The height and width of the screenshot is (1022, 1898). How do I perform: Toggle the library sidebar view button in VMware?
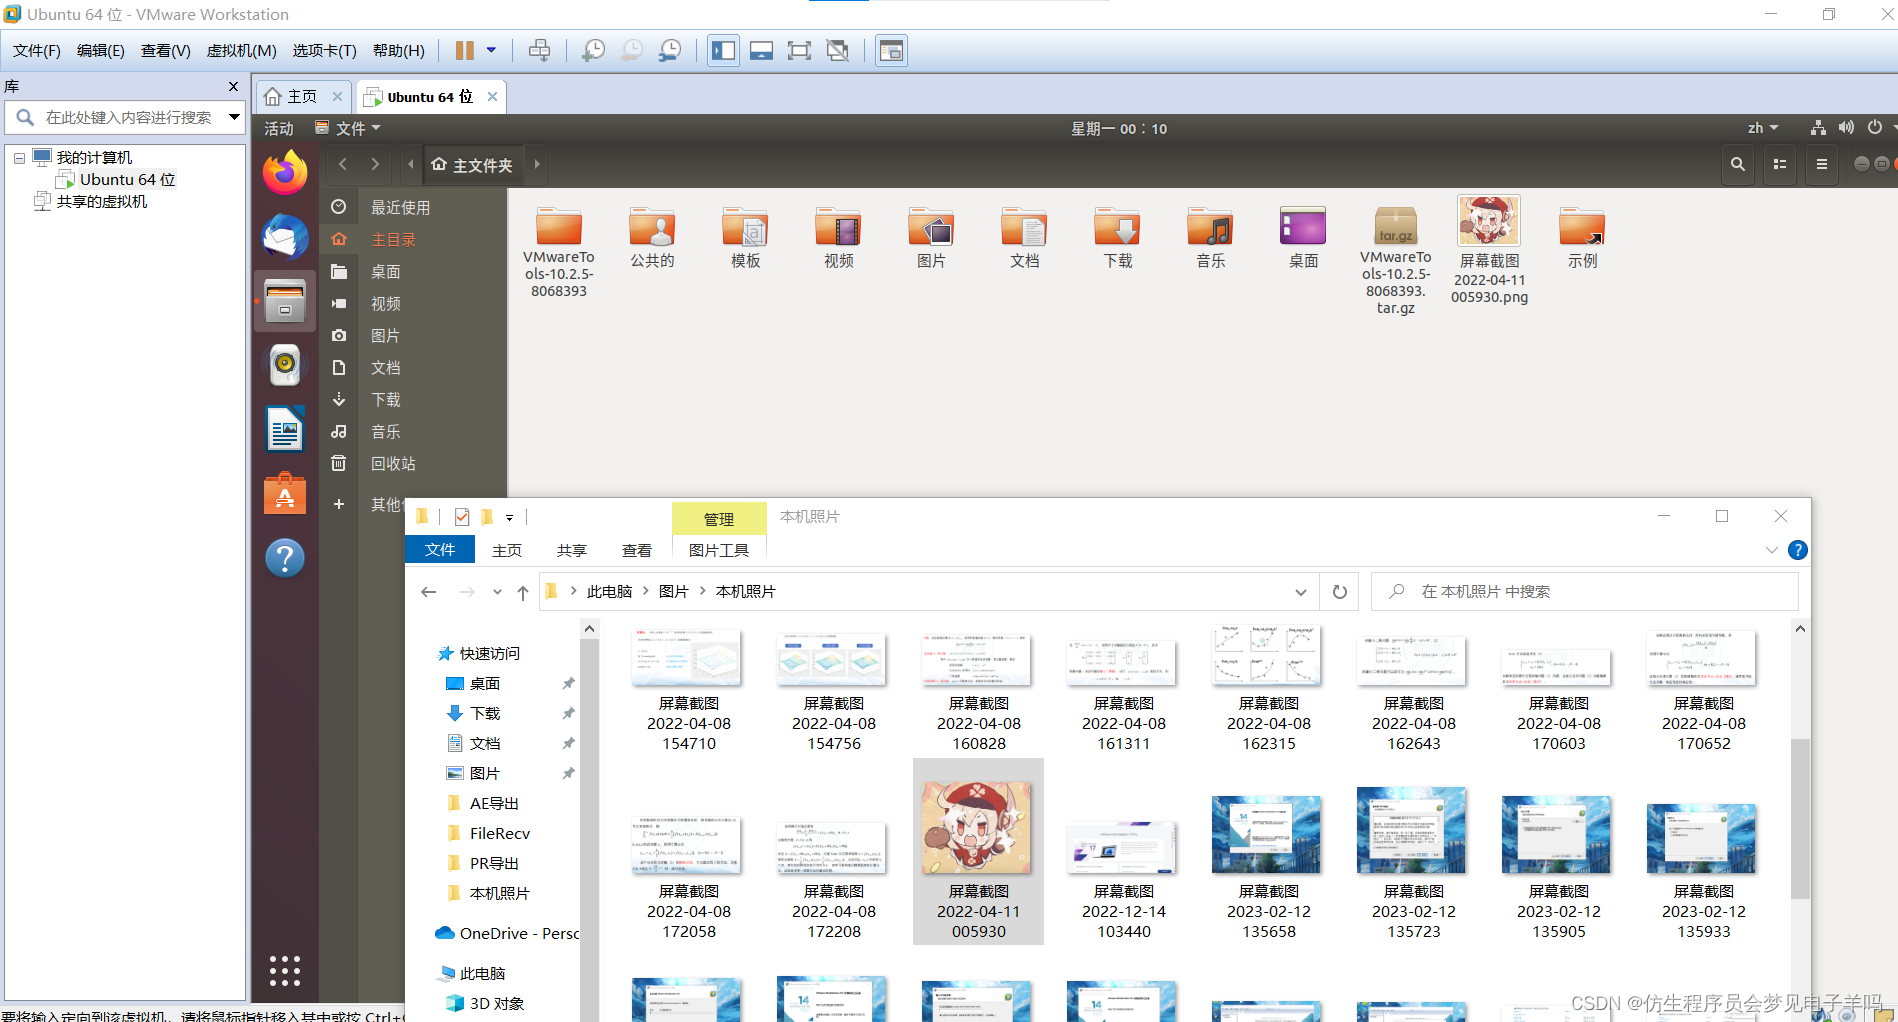coord(724,50)
